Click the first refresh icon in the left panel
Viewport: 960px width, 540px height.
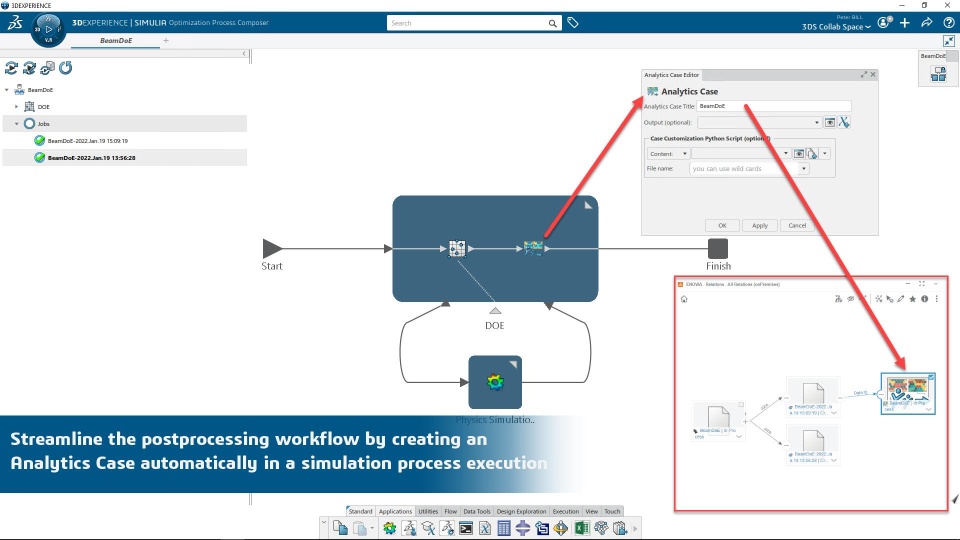[11, 68]
